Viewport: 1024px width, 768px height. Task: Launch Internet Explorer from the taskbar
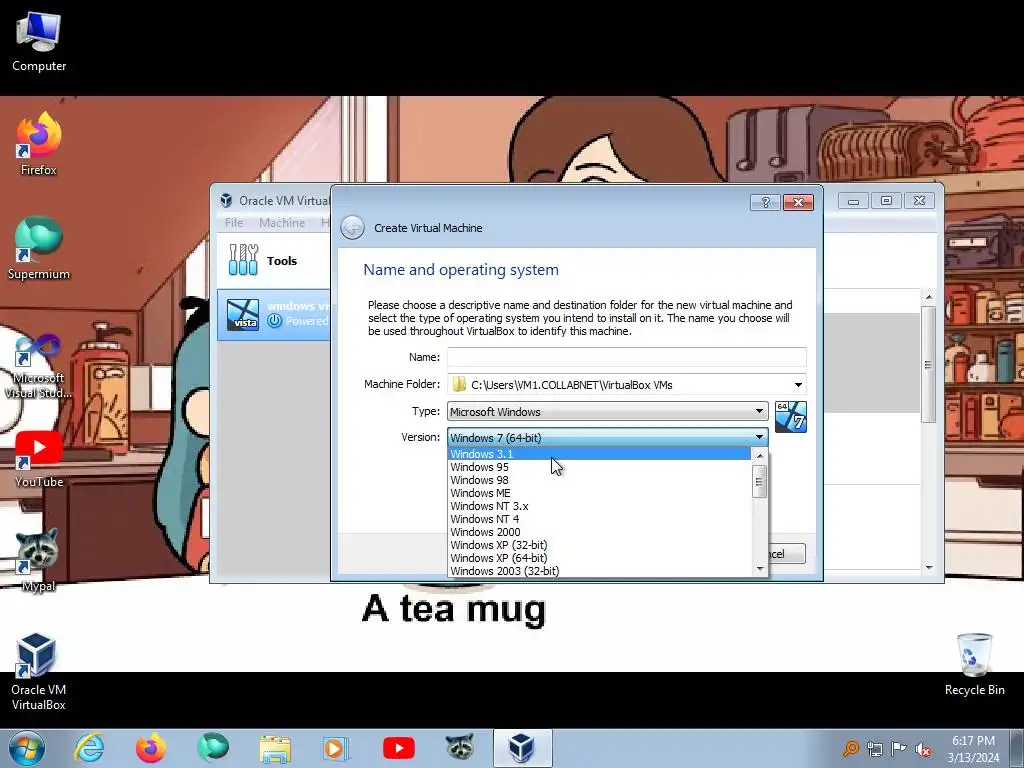click(x=89, y=748)
